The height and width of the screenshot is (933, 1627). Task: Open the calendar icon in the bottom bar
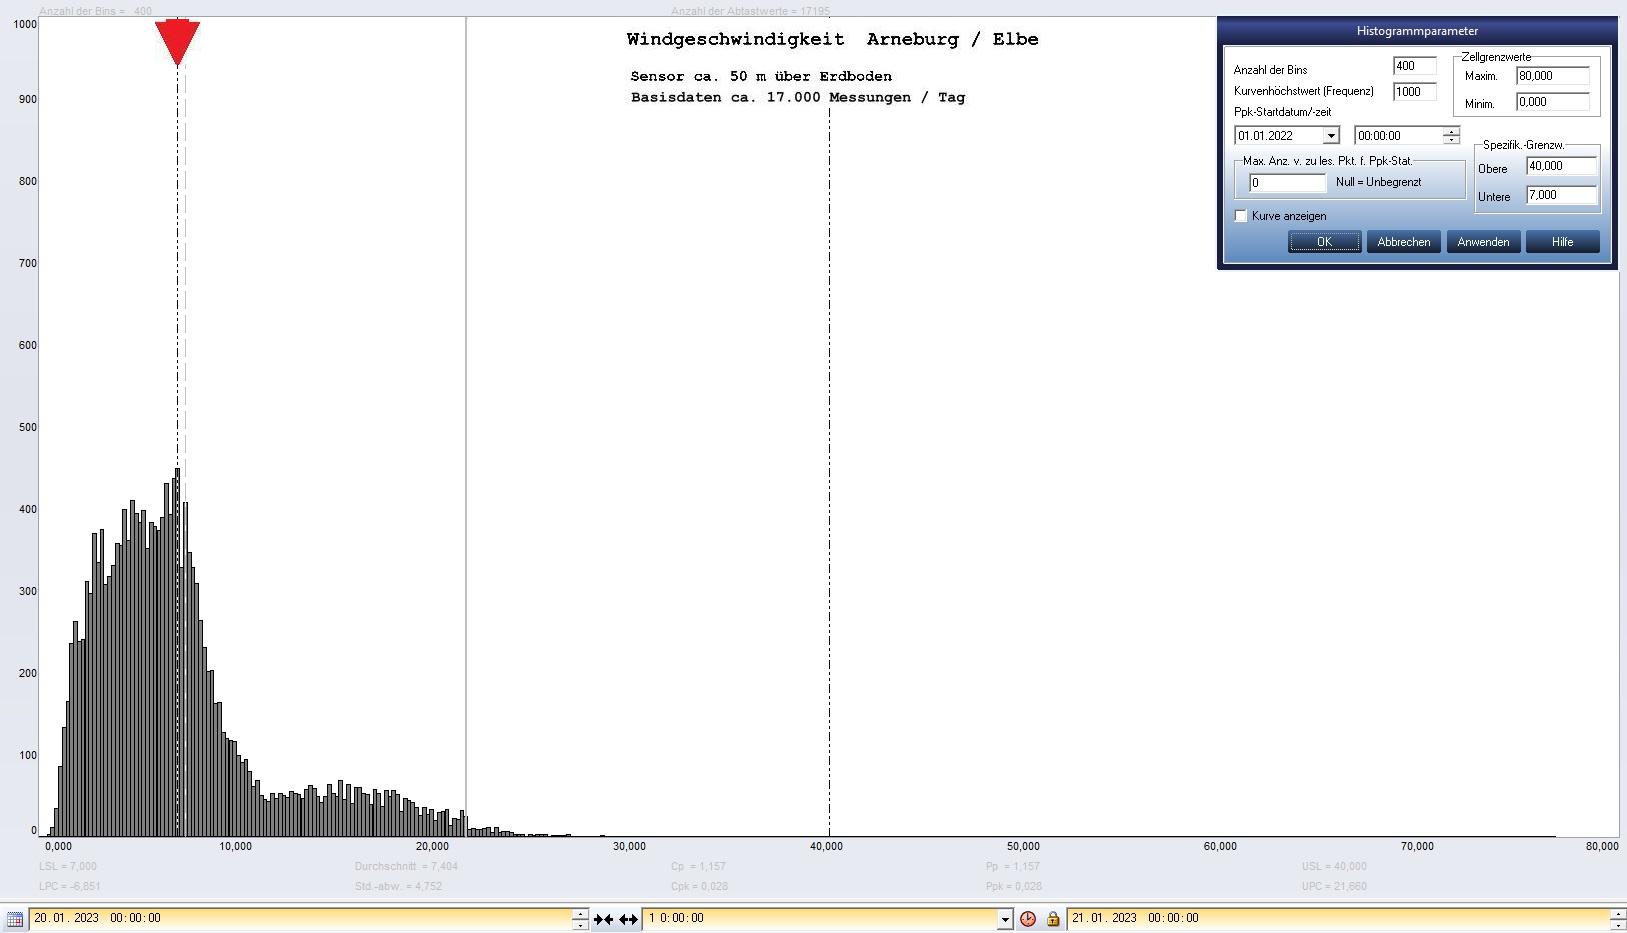click(15, 919)
